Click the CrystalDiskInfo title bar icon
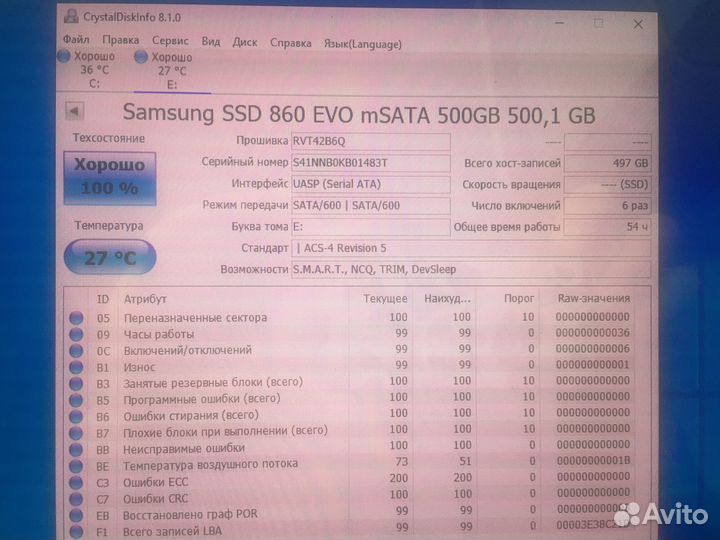This screenshot has width=720, height=540. pos(71,17)
